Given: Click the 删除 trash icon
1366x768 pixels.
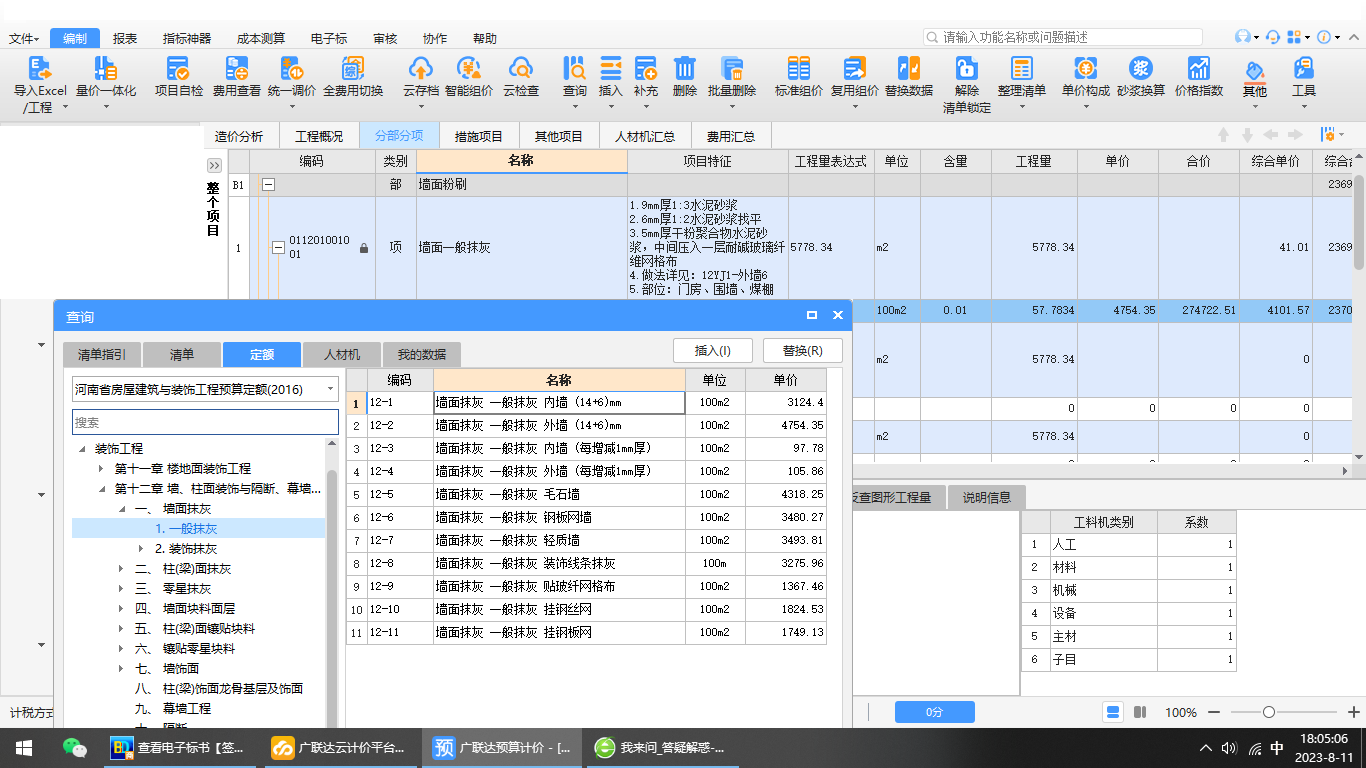Looking at the screenshot, I should (685, 68).
